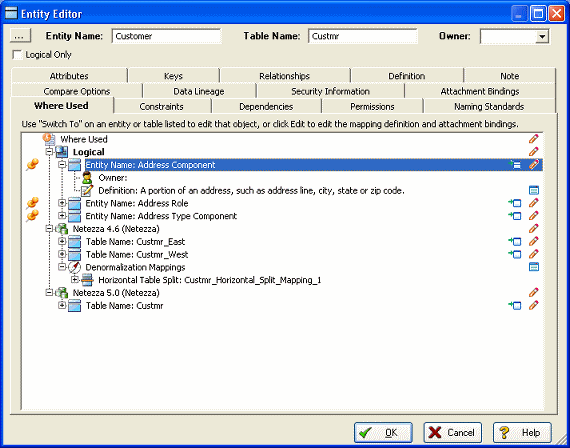
Task: Click edit pencil for Netezza 4.6 row
Action: pos(533,228)
